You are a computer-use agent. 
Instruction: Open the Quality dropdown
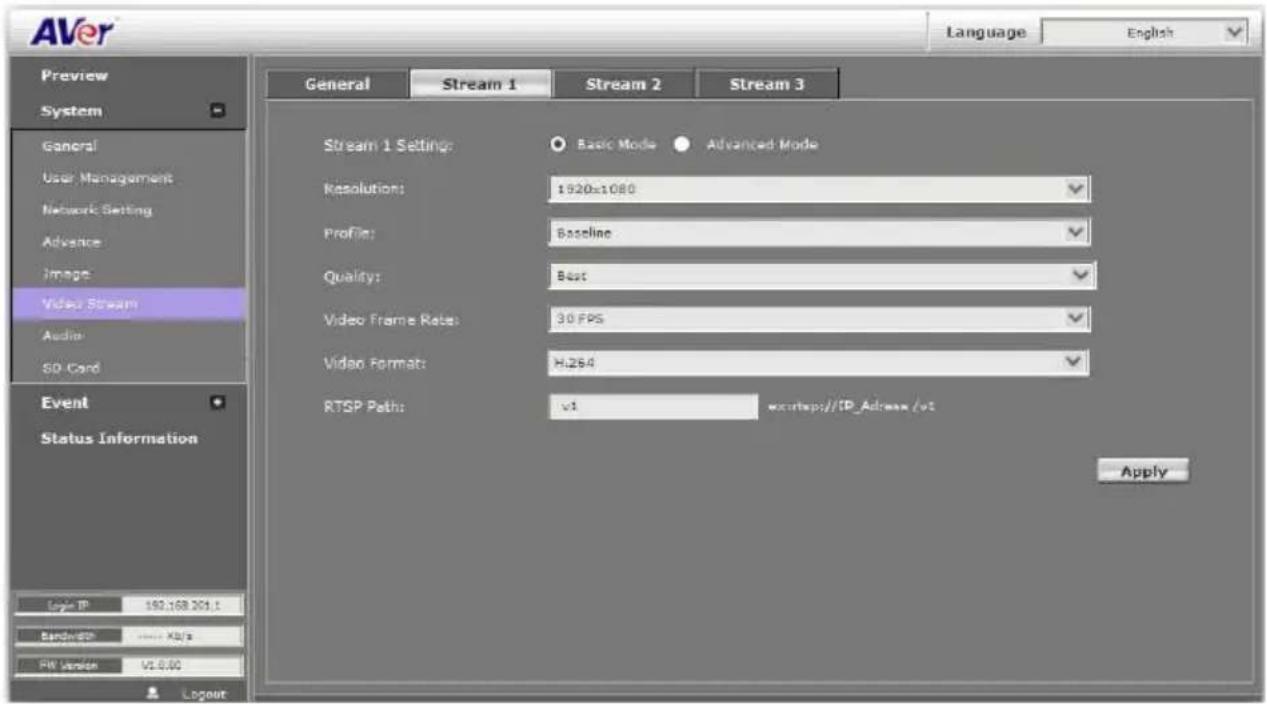click(x=822, y=274)
